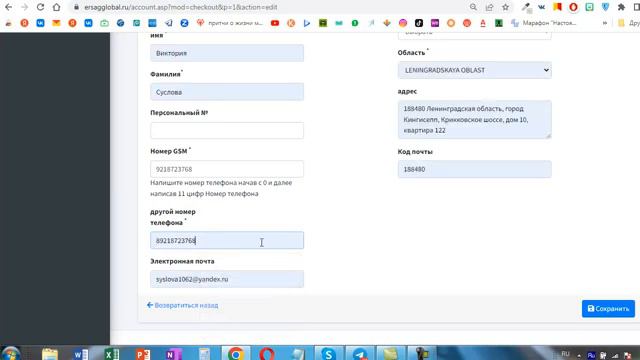640x360 pixels.
Task: Open Skype from the taskbar
Action: click(329, 353)
